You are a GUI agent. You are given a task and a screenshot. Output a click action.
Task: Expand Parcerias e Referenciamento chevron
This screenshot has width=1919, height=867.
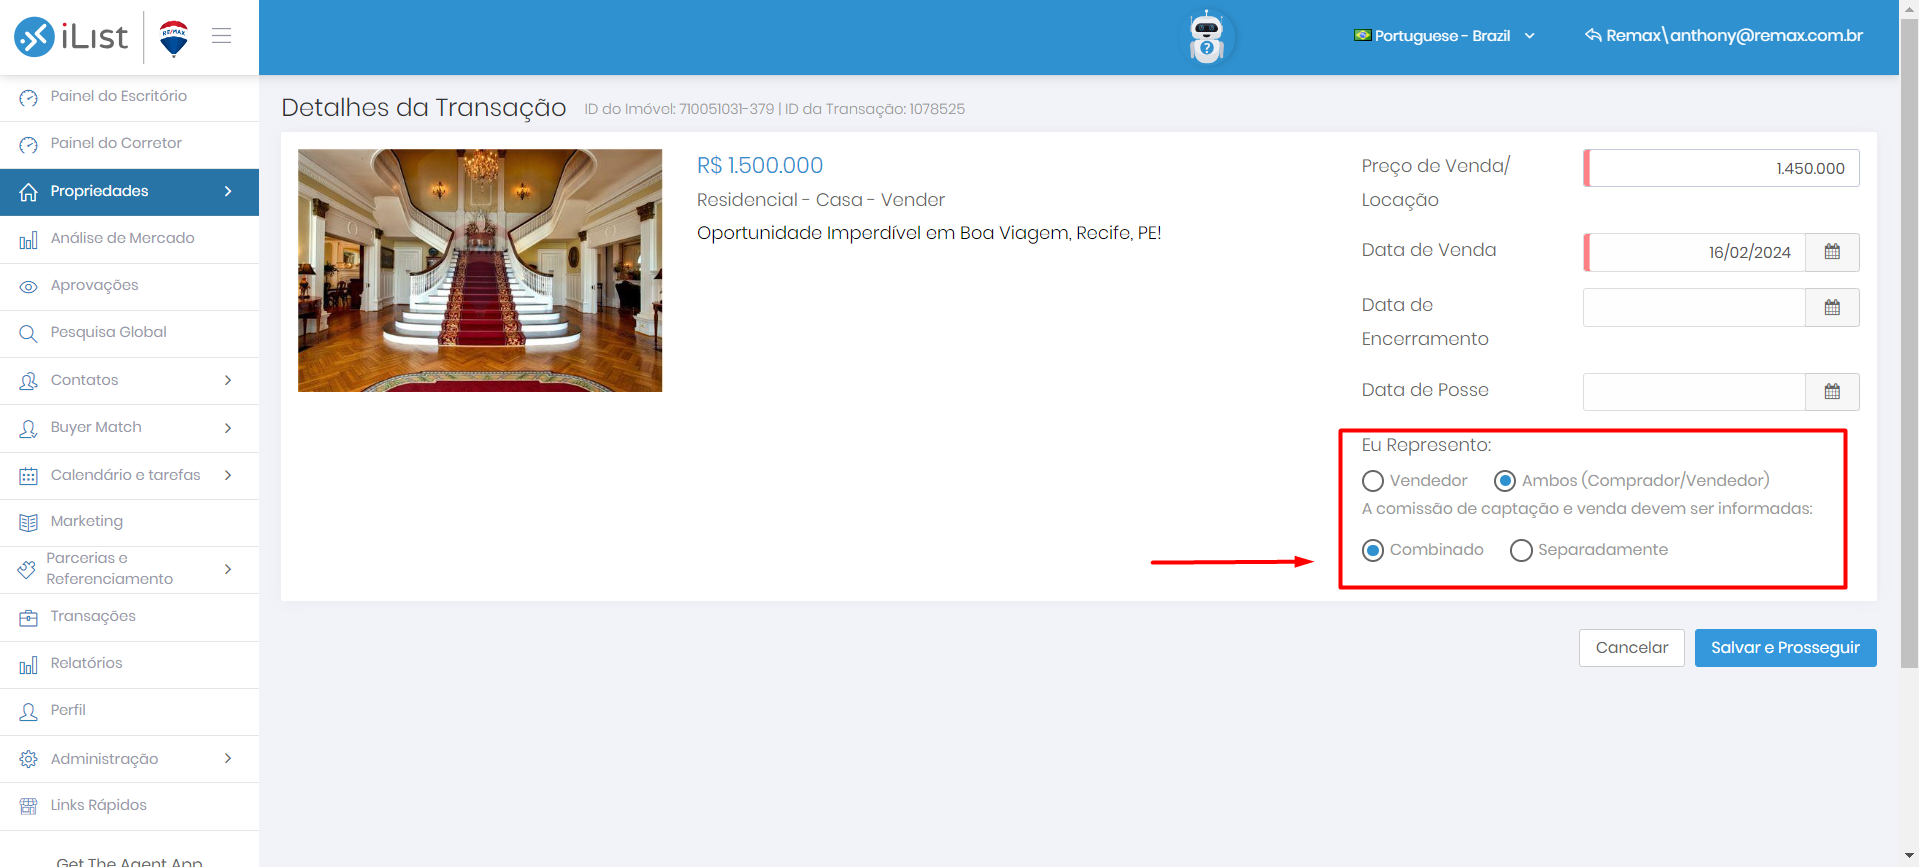point(228,569)
